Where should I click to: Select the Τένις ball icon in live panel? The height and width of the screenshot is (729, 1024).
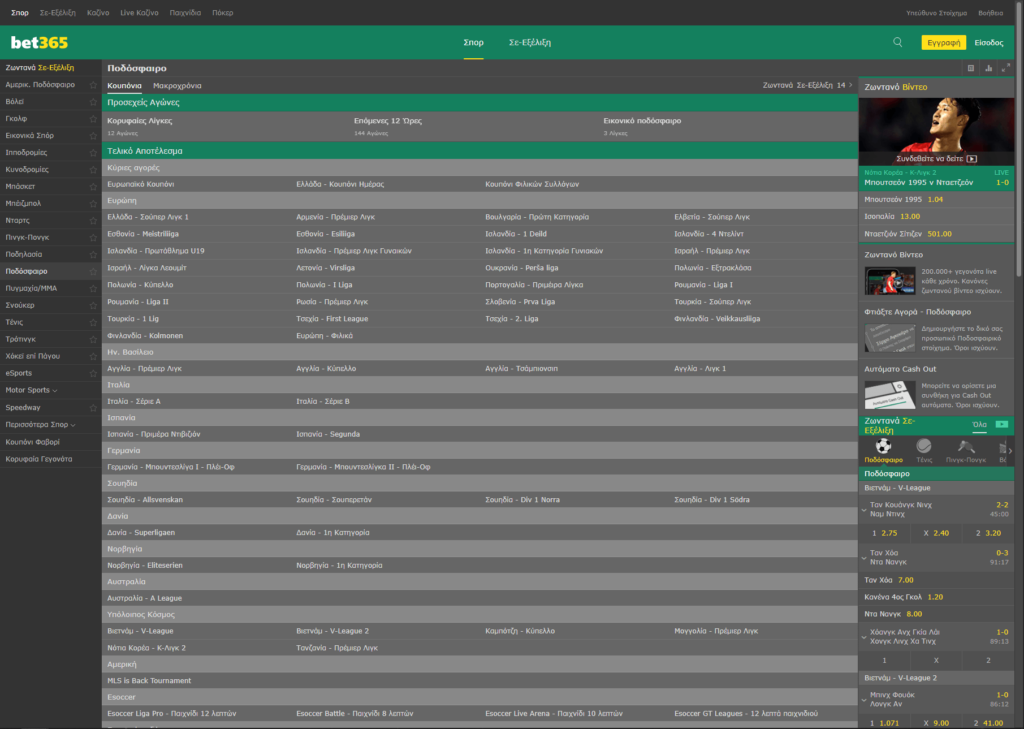[923, 446]
